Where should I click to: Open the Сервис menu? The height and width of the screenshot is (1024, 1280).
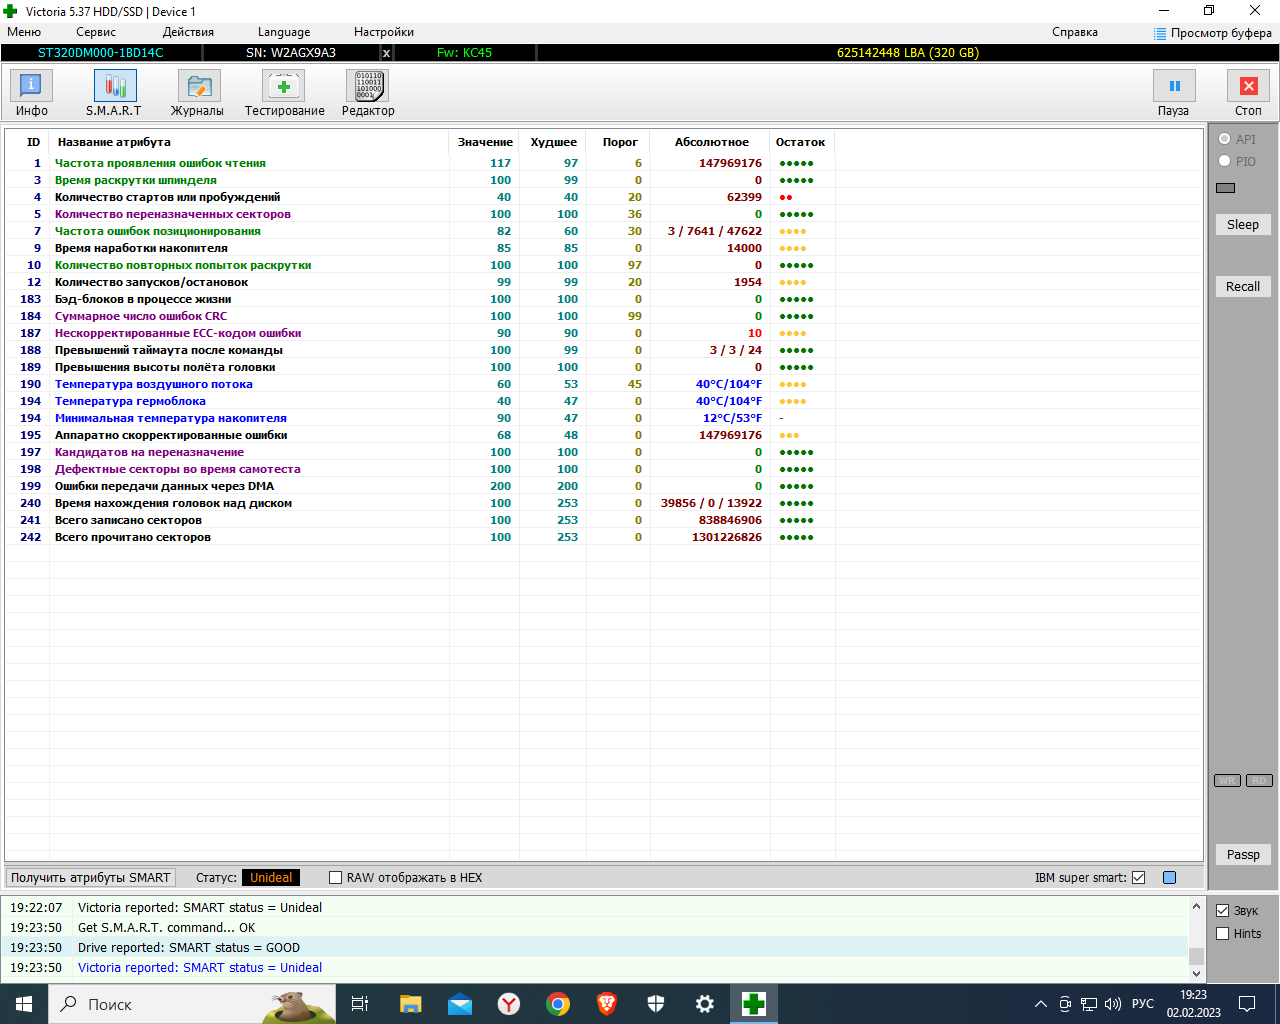pyautogui.click(x=96, y=32)
